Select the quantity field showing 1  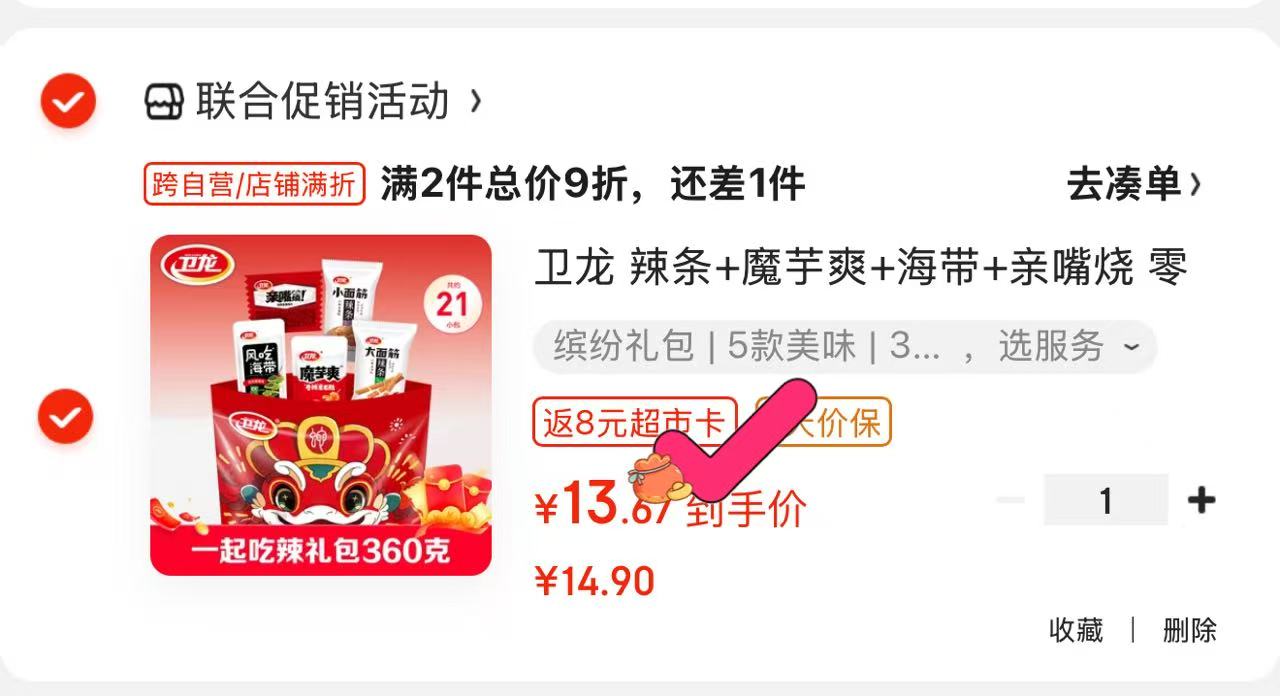point(1106,499)
